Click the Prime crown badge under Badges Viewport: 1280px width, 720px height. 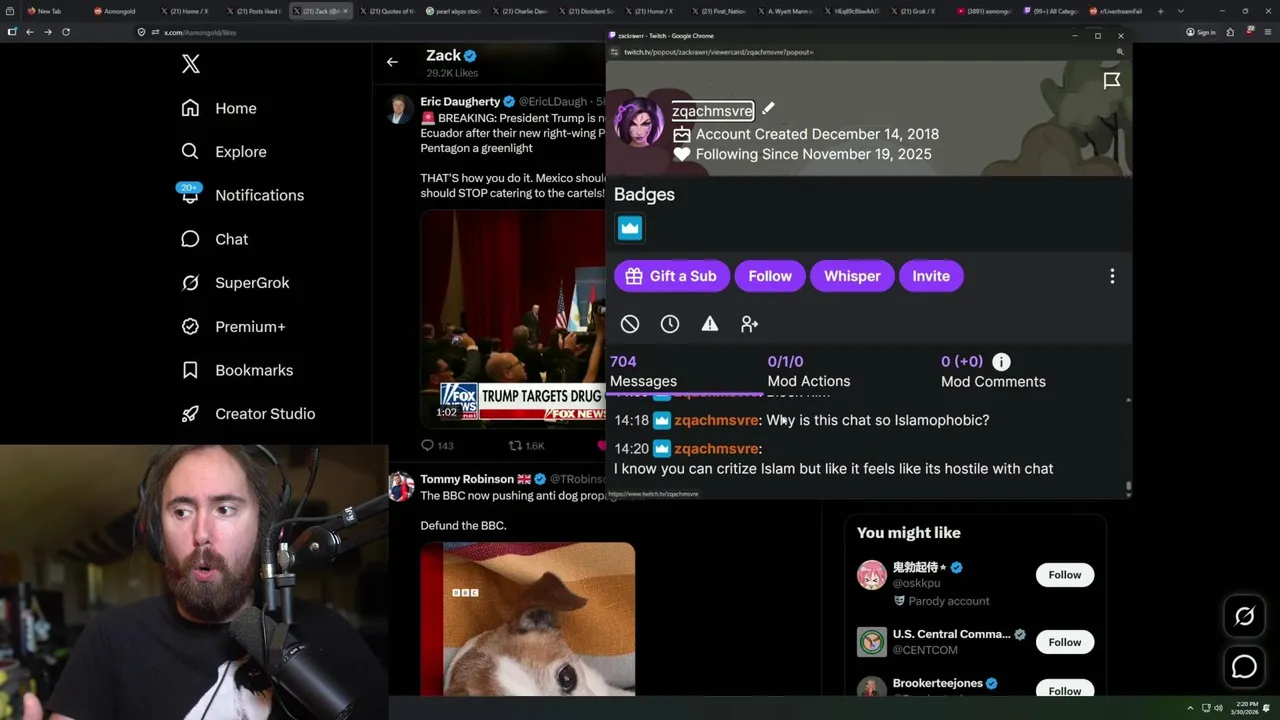coord(630,228)
